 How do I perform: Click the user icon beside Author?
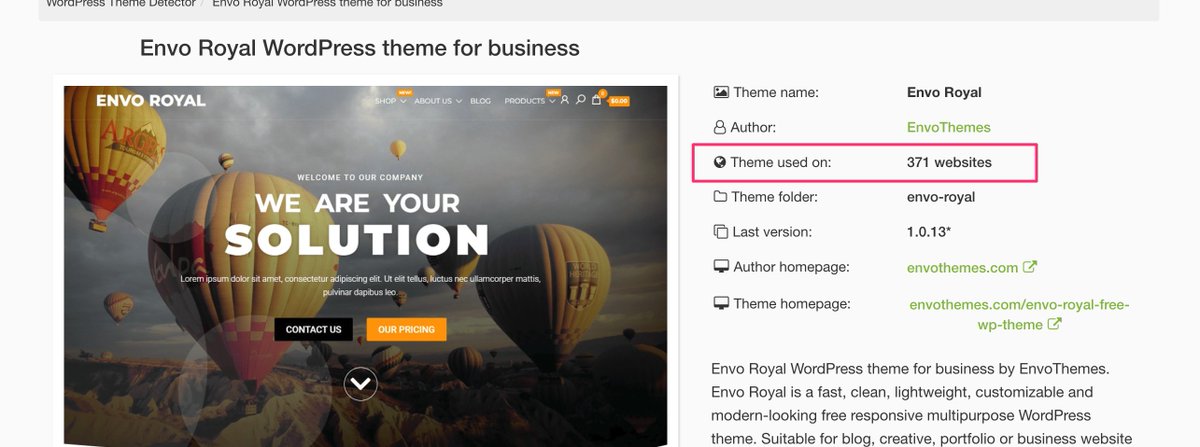pyautogui.click(x=720, y=127)
